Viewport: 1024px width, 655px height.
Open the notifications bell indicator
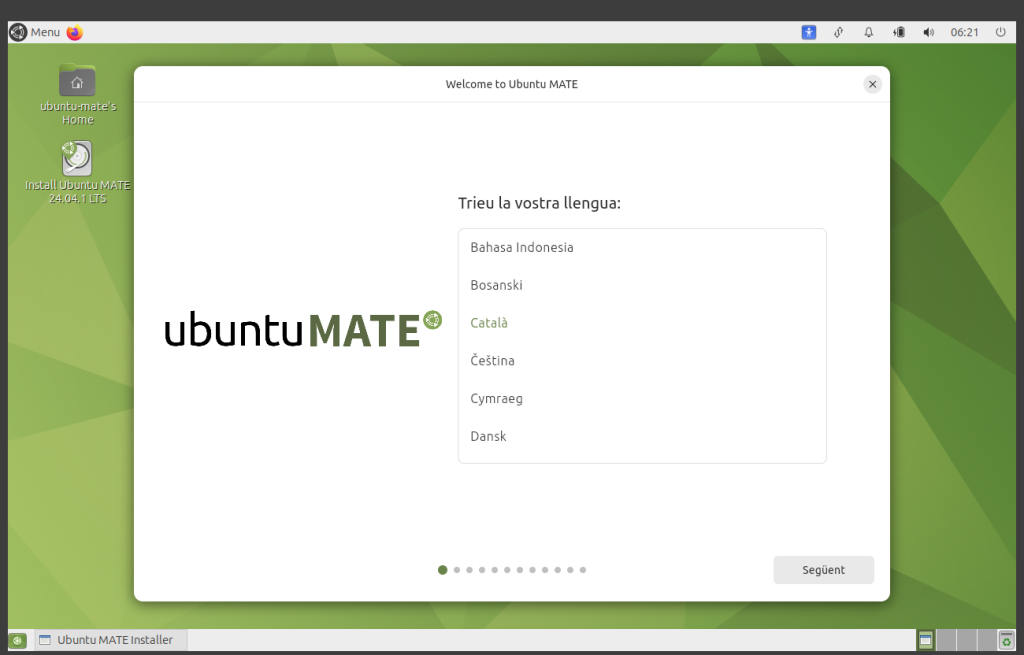point(869,32)
